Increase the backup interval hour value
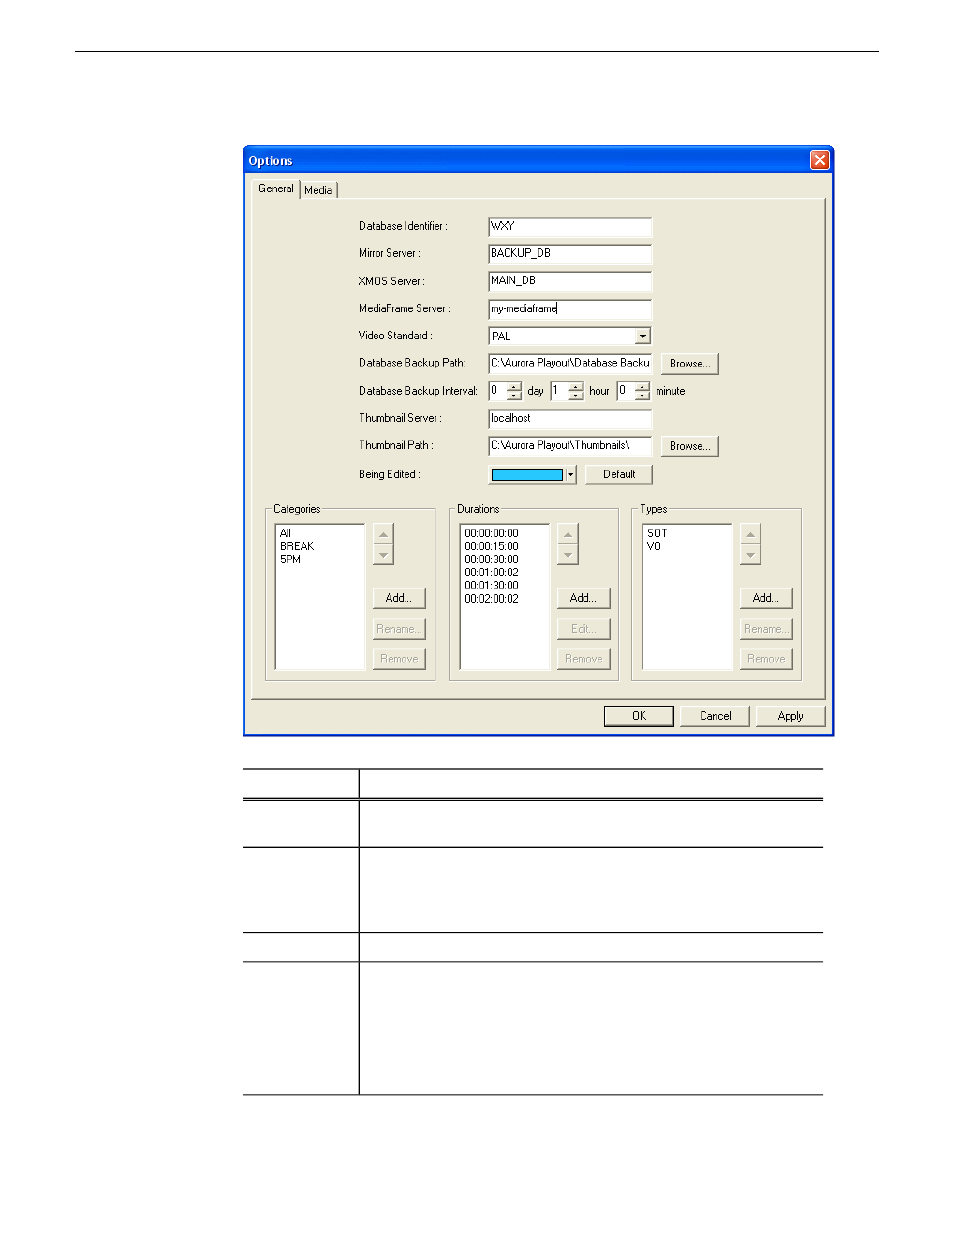The width and height of the screenshot is (954, 1235). (576, 387)
